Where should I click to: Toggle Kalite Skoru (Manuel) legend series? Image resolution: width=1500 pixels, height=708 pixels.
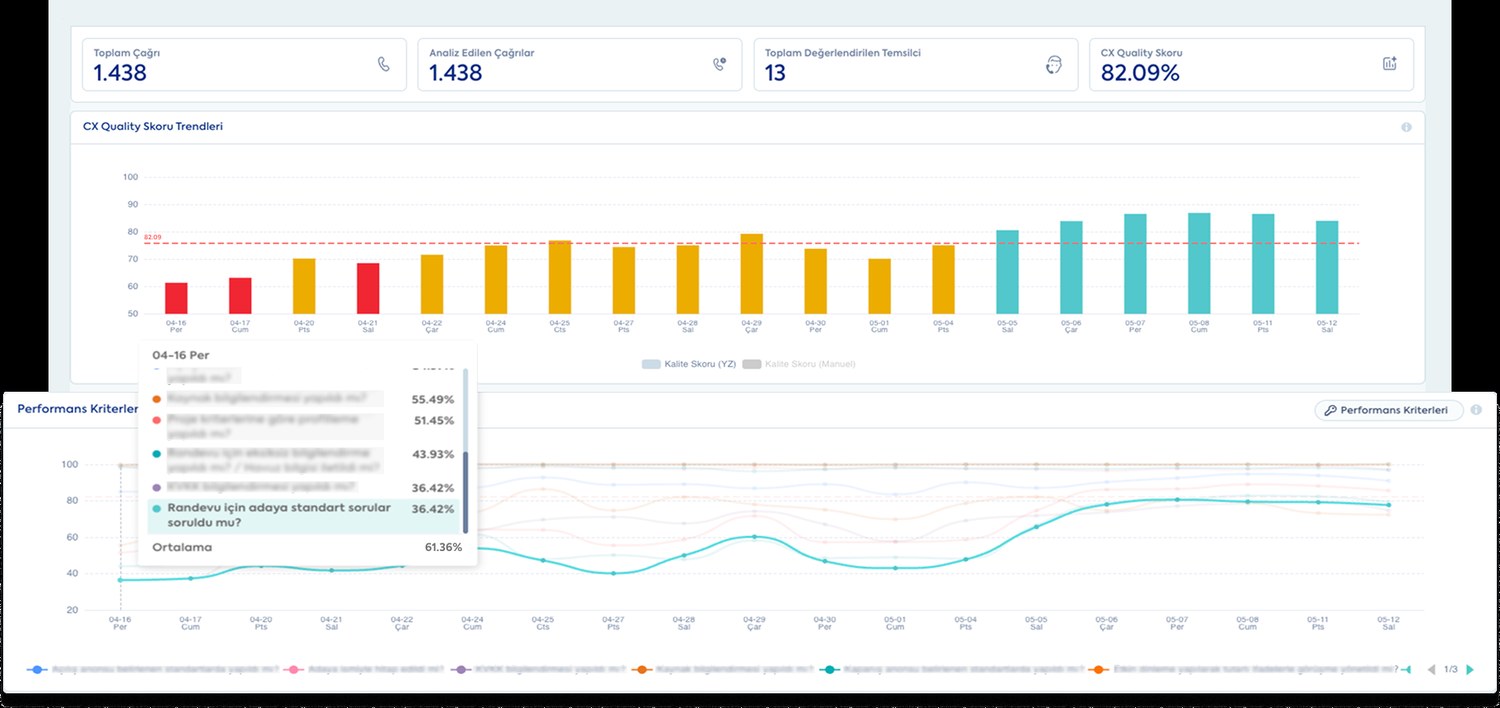point(799,364)
